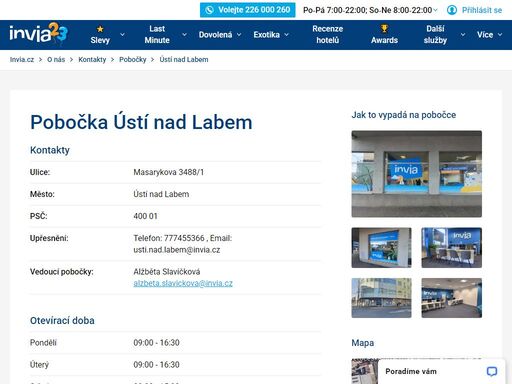Open the large storefront photo

pos(416,174)
